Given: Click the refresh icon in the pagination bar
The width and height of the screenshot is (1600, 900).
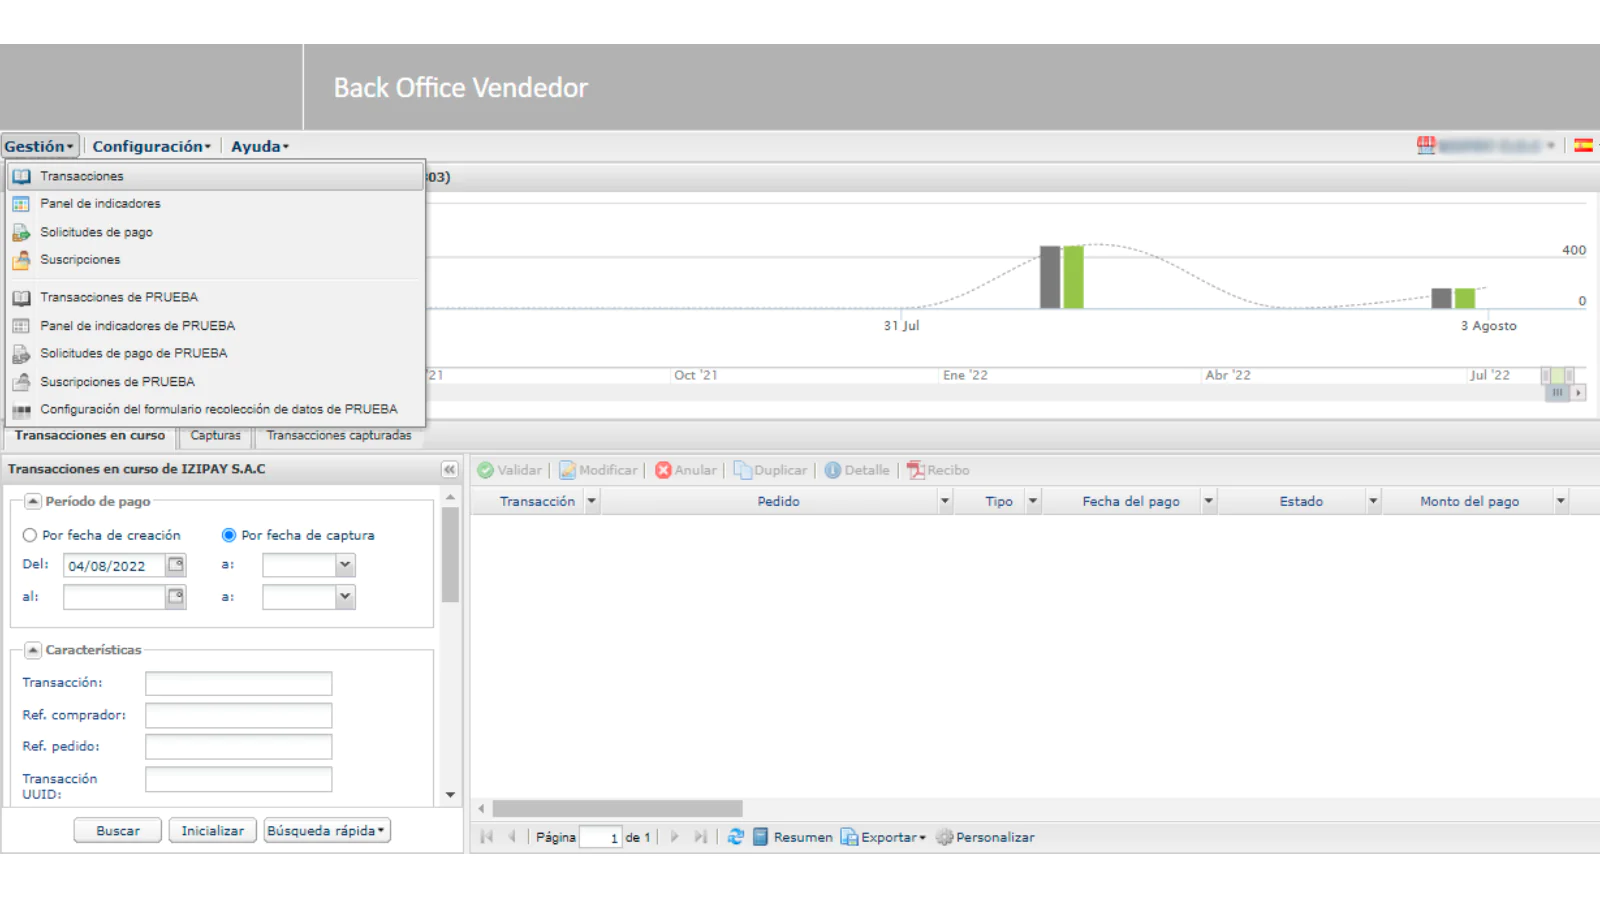Looking at the screenshot, I should click(x=735, y=837).
